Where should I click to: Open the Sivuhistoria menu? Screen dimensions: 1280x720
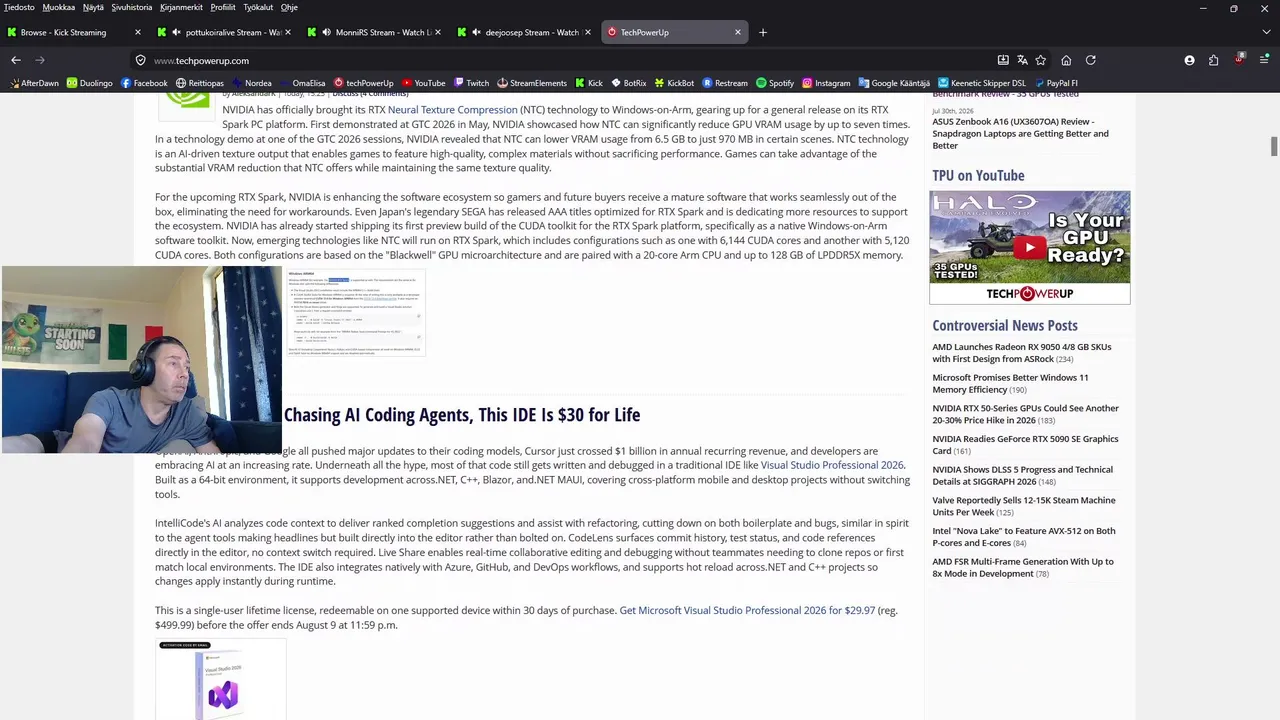[x=131, y=7]
